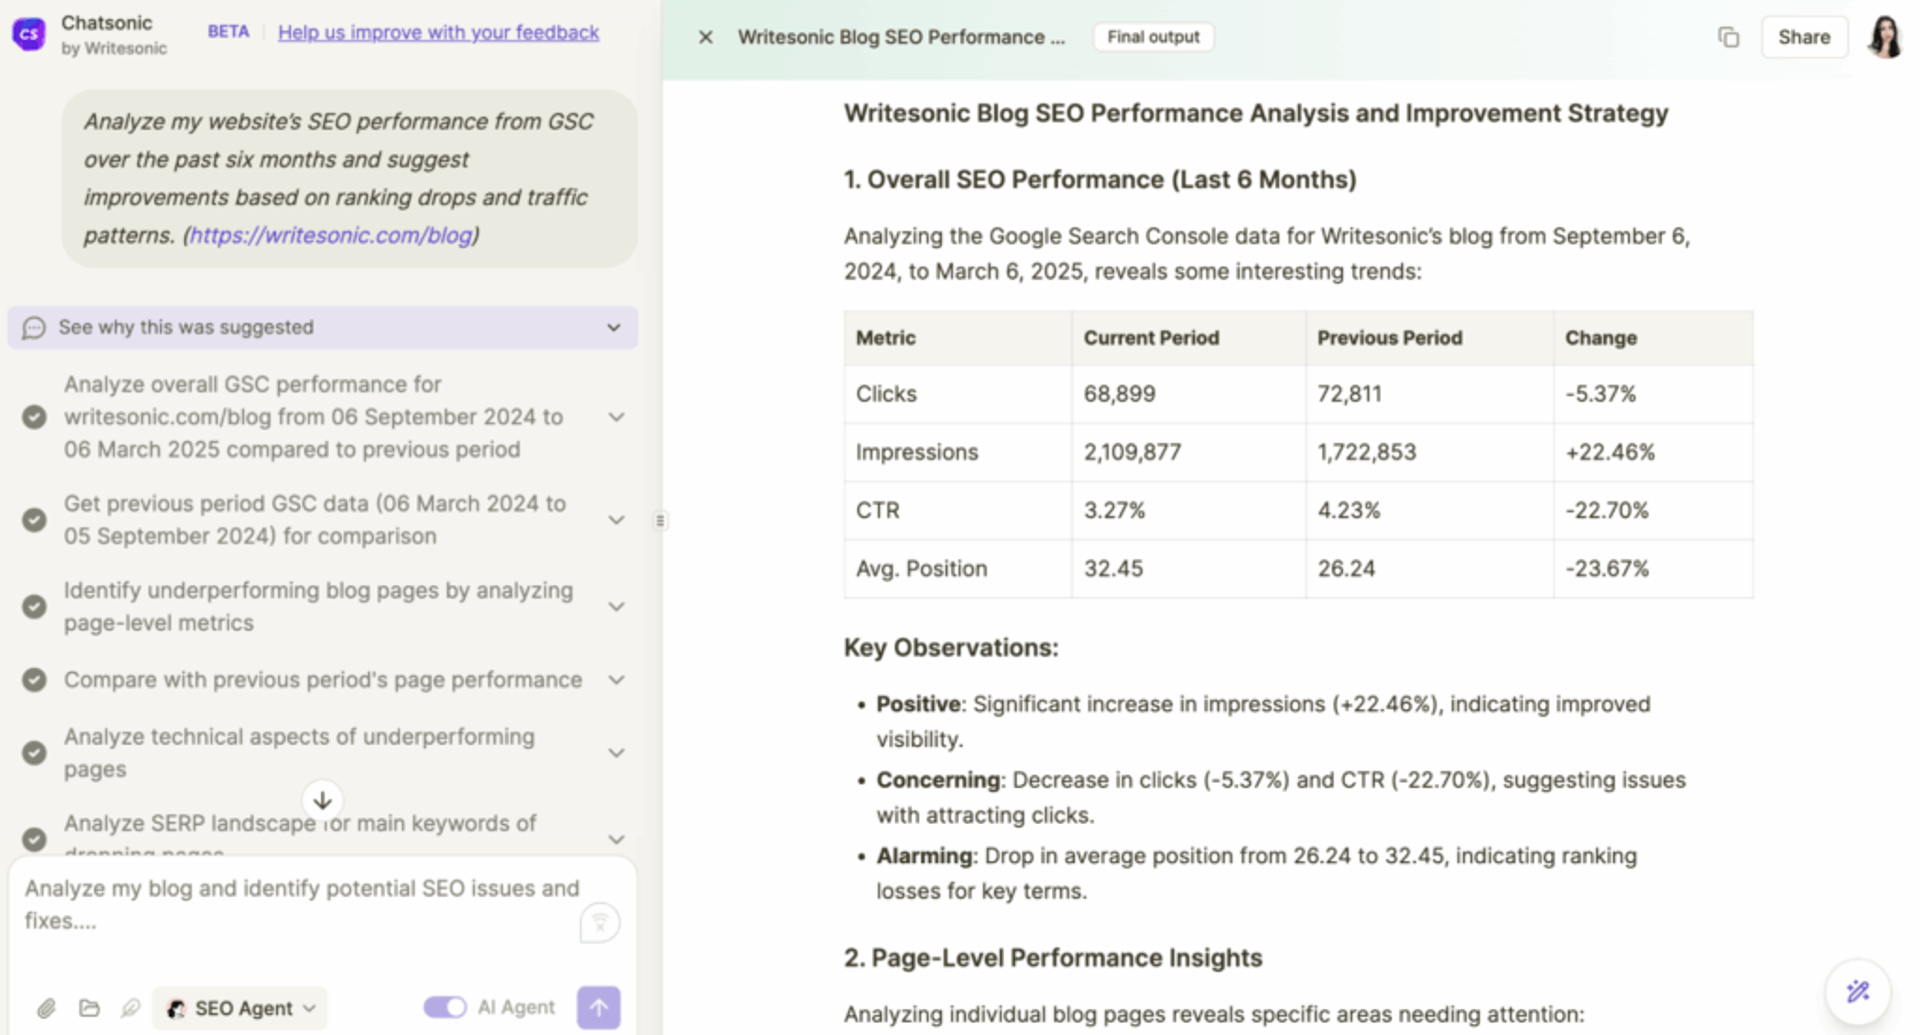Screen dimensions: 1920x1035
Task: Expand the 'Analyze SERP landscape' step
Action: point(617,839)
